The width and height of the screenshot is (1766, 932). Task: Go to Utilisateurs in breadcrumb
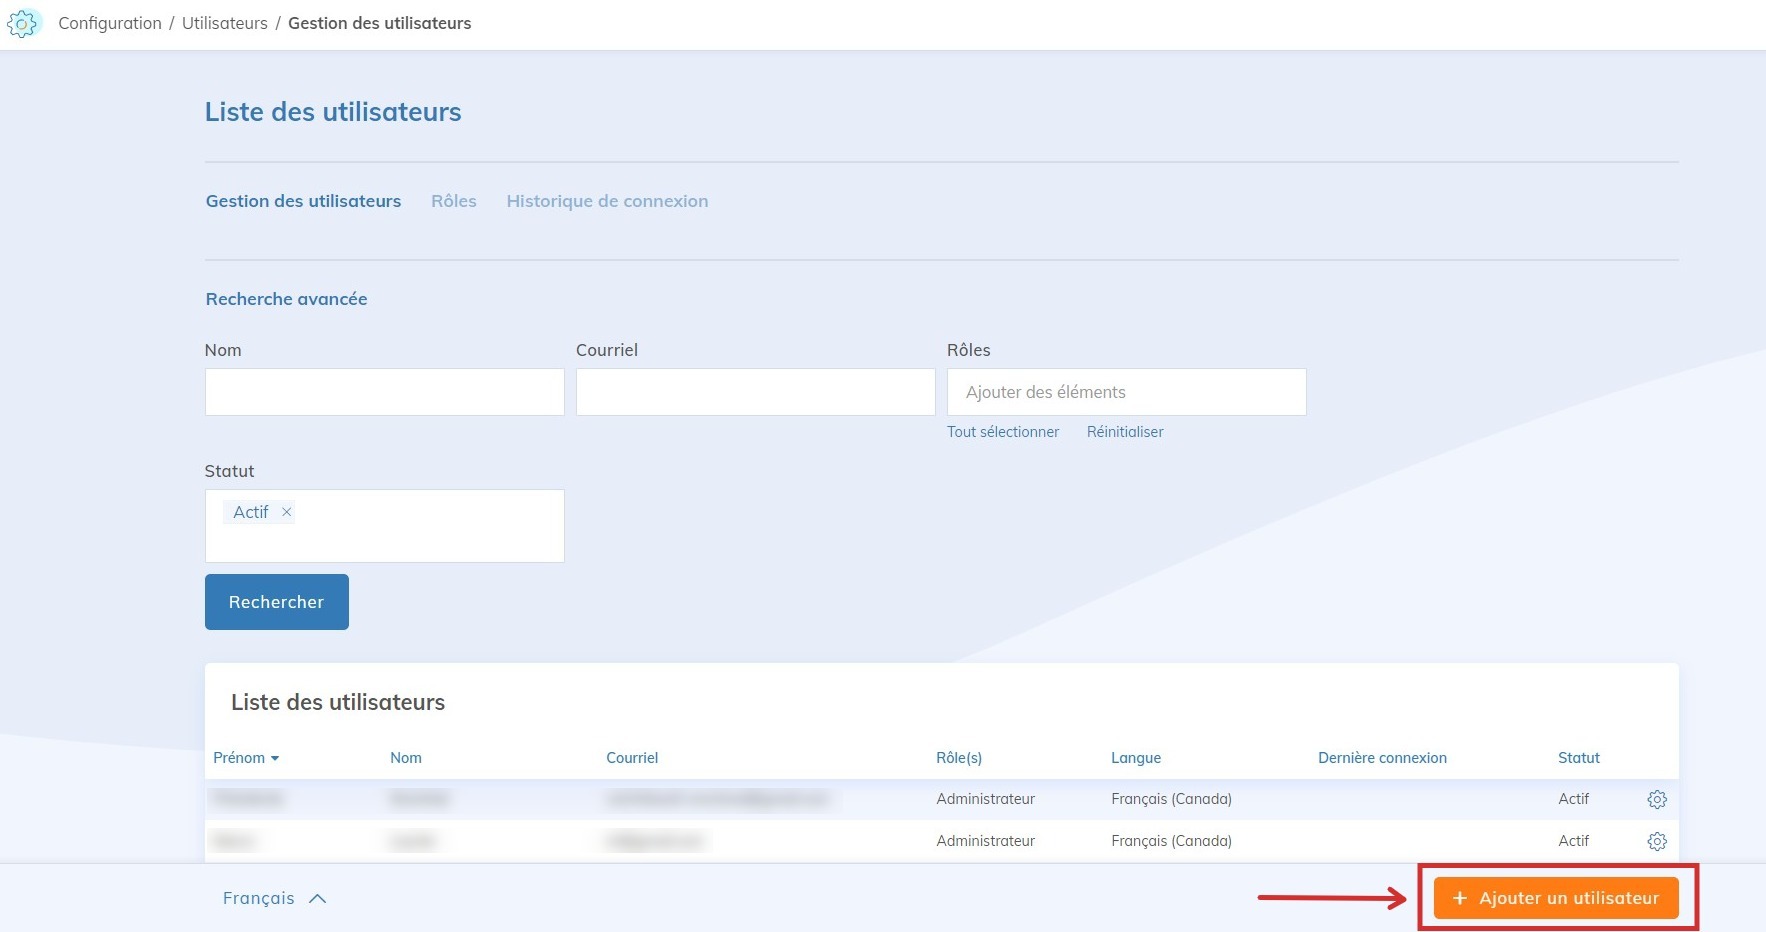[224, 23]
